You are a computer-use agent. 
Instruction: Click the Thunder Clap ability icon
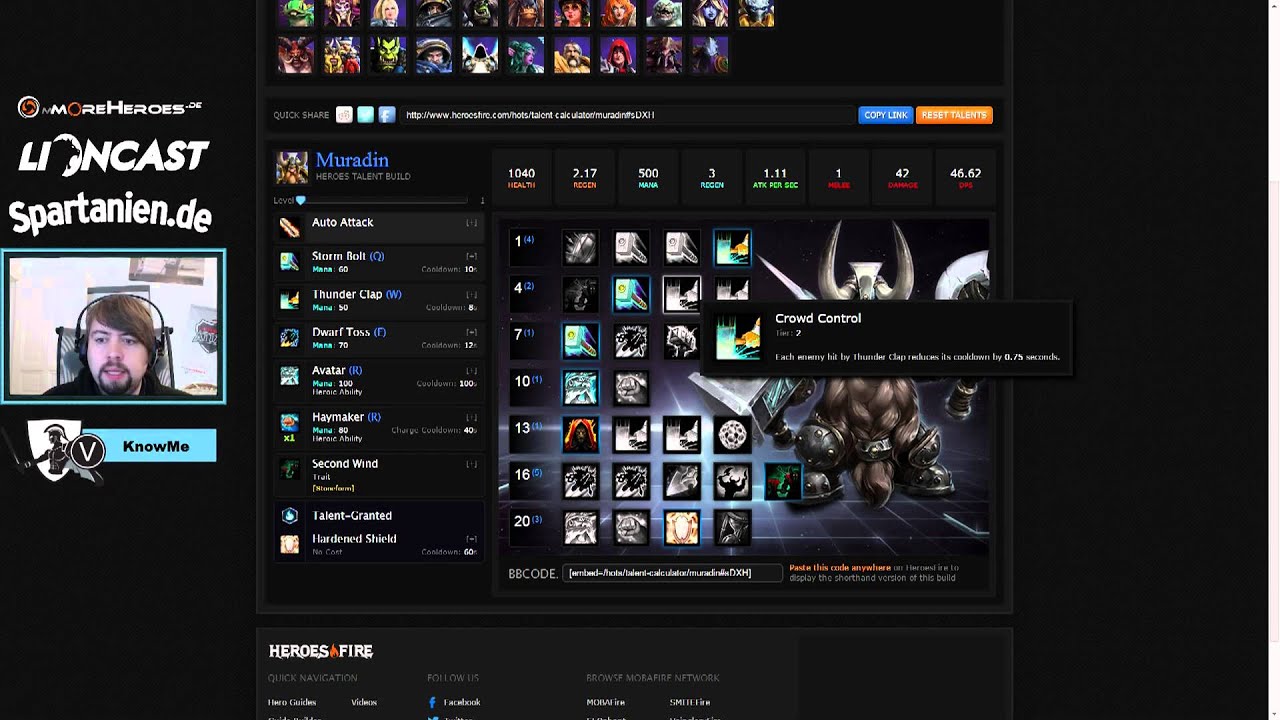pos(289,299)
